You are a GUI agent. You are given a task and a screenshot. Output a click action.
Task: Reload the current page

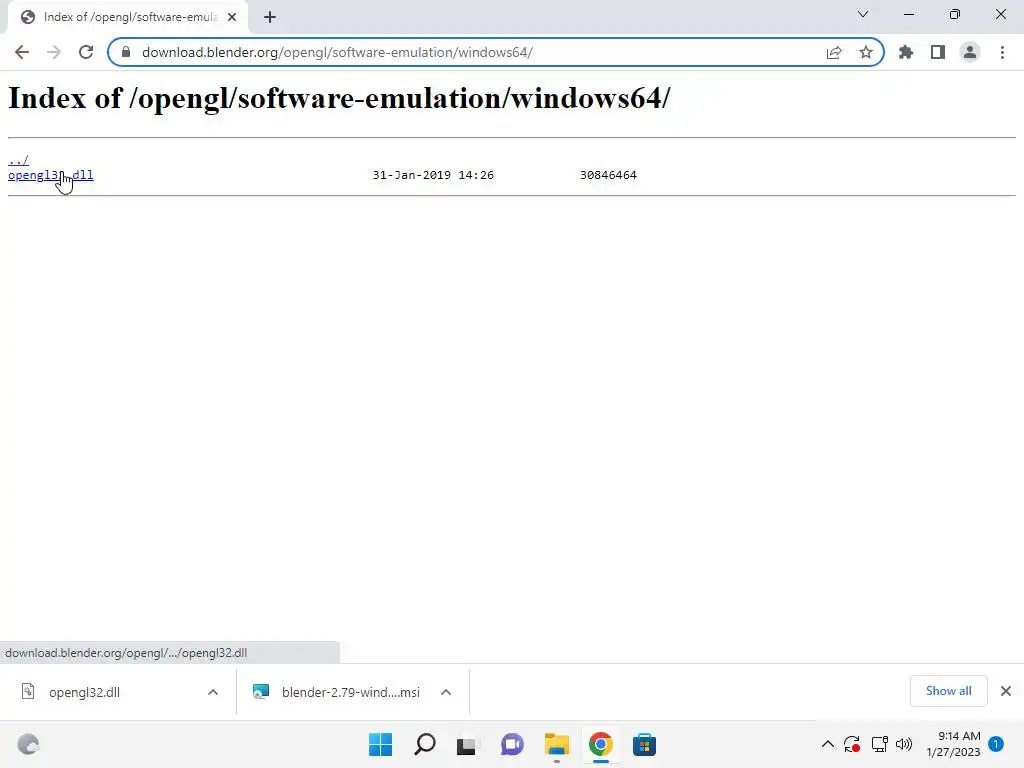(x=86, y=52)
